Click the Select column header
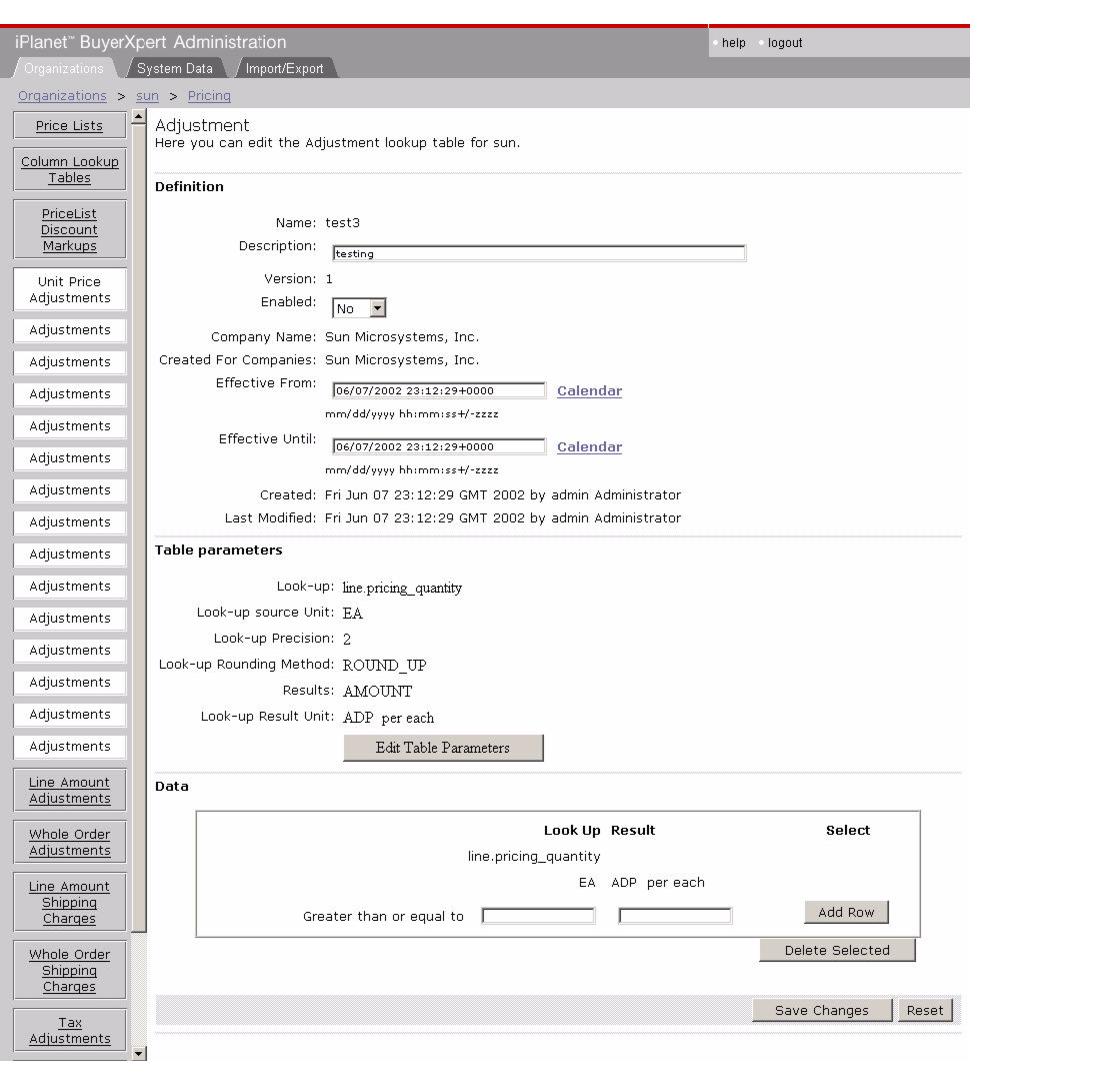 (x=847, y=830)
